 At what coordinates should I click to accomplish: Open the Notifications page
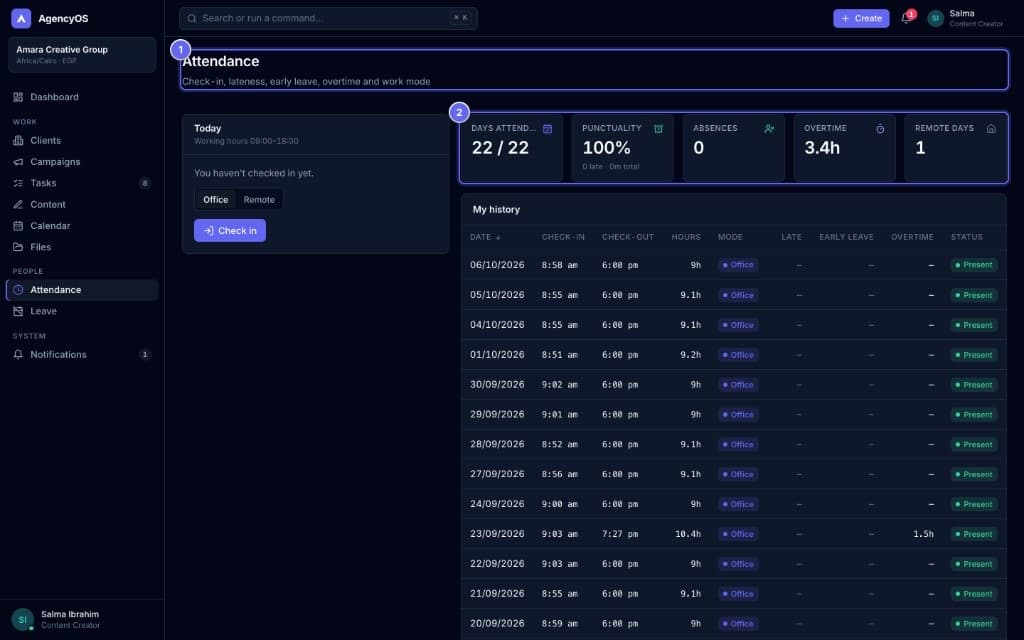pos(82,355)
